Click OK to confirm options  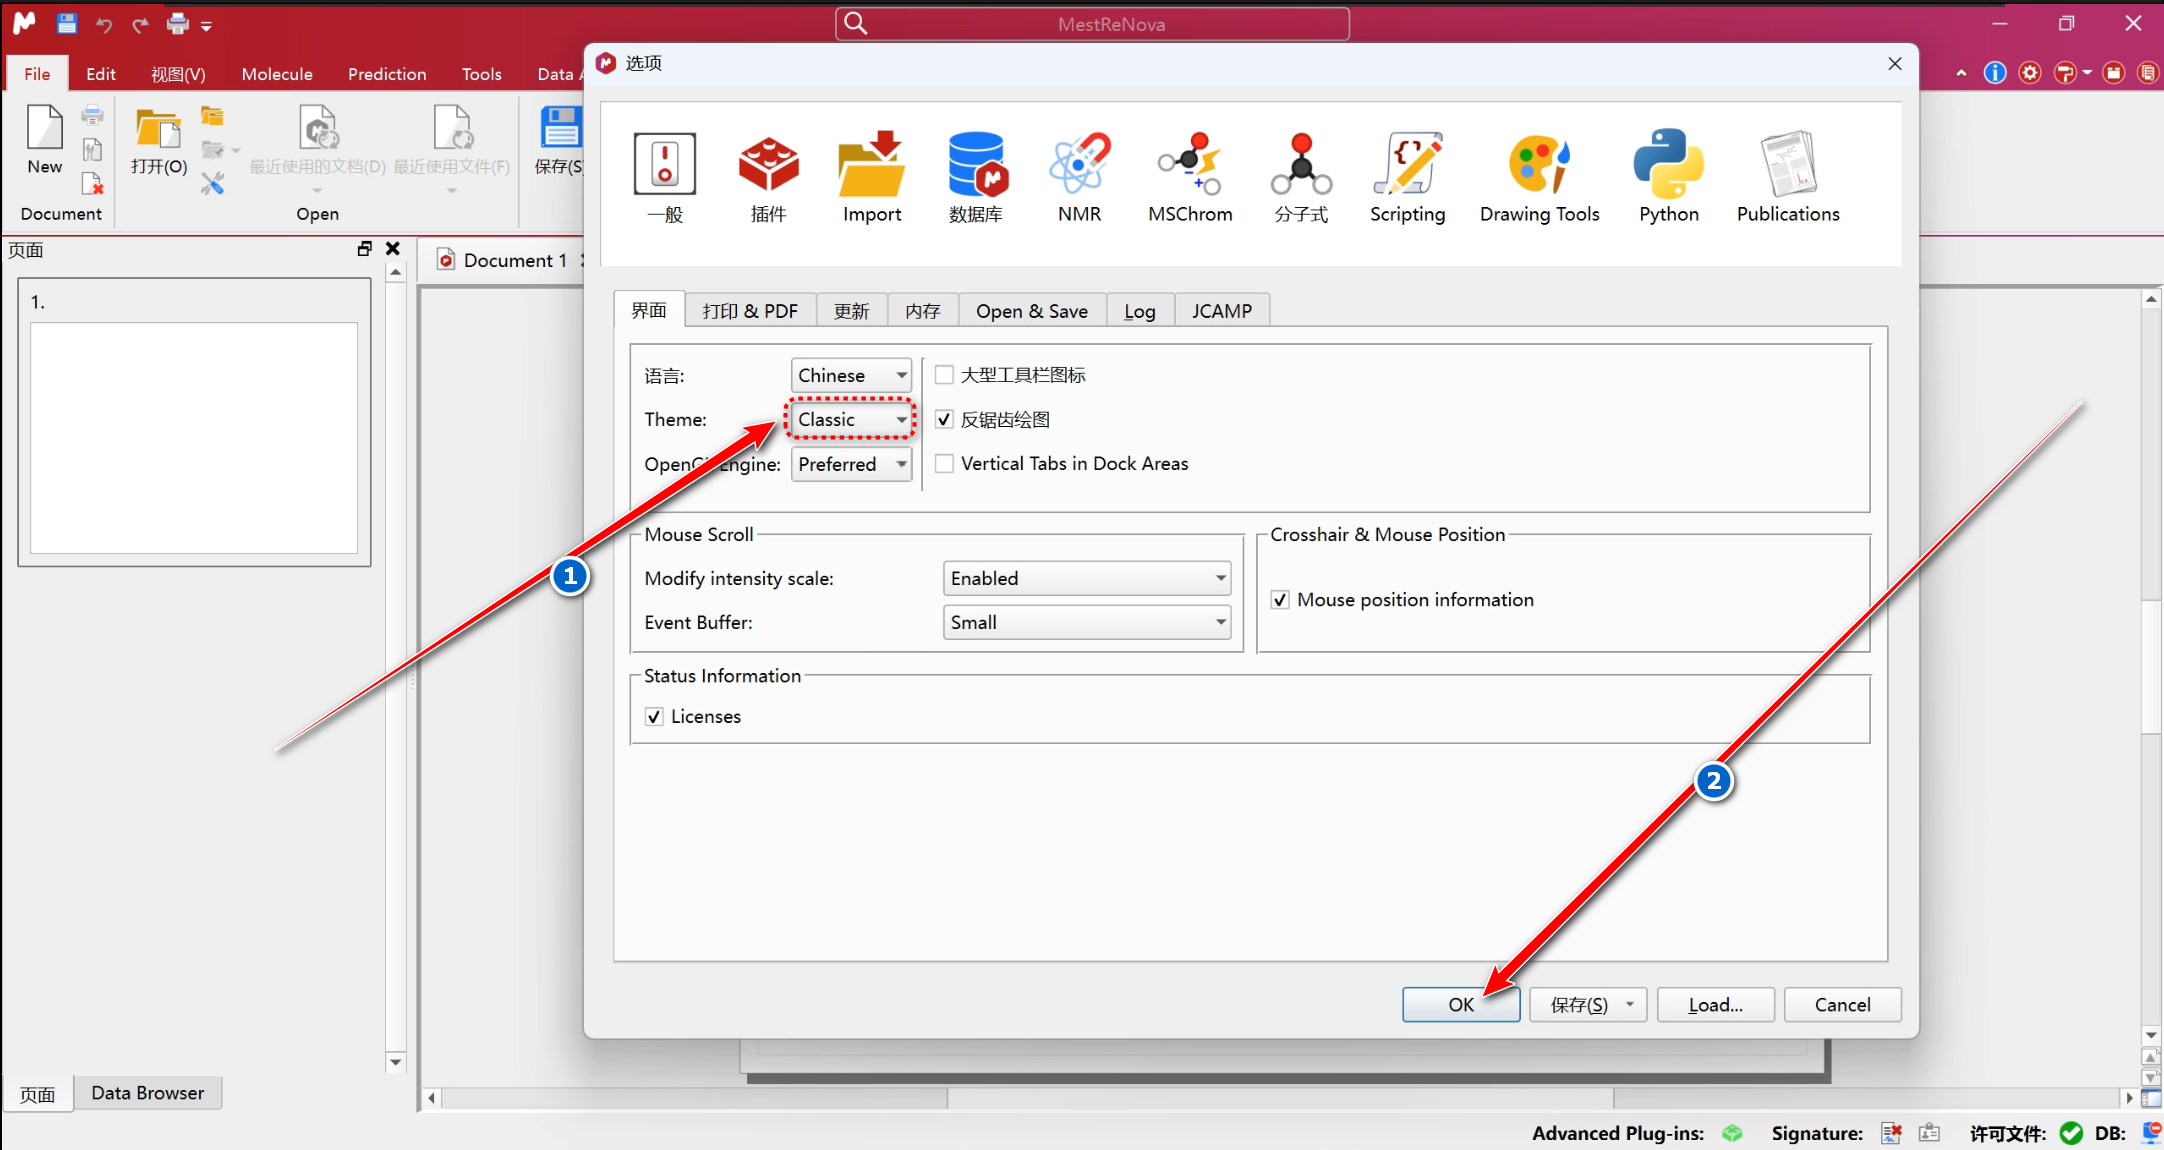pos(1461,1004)
